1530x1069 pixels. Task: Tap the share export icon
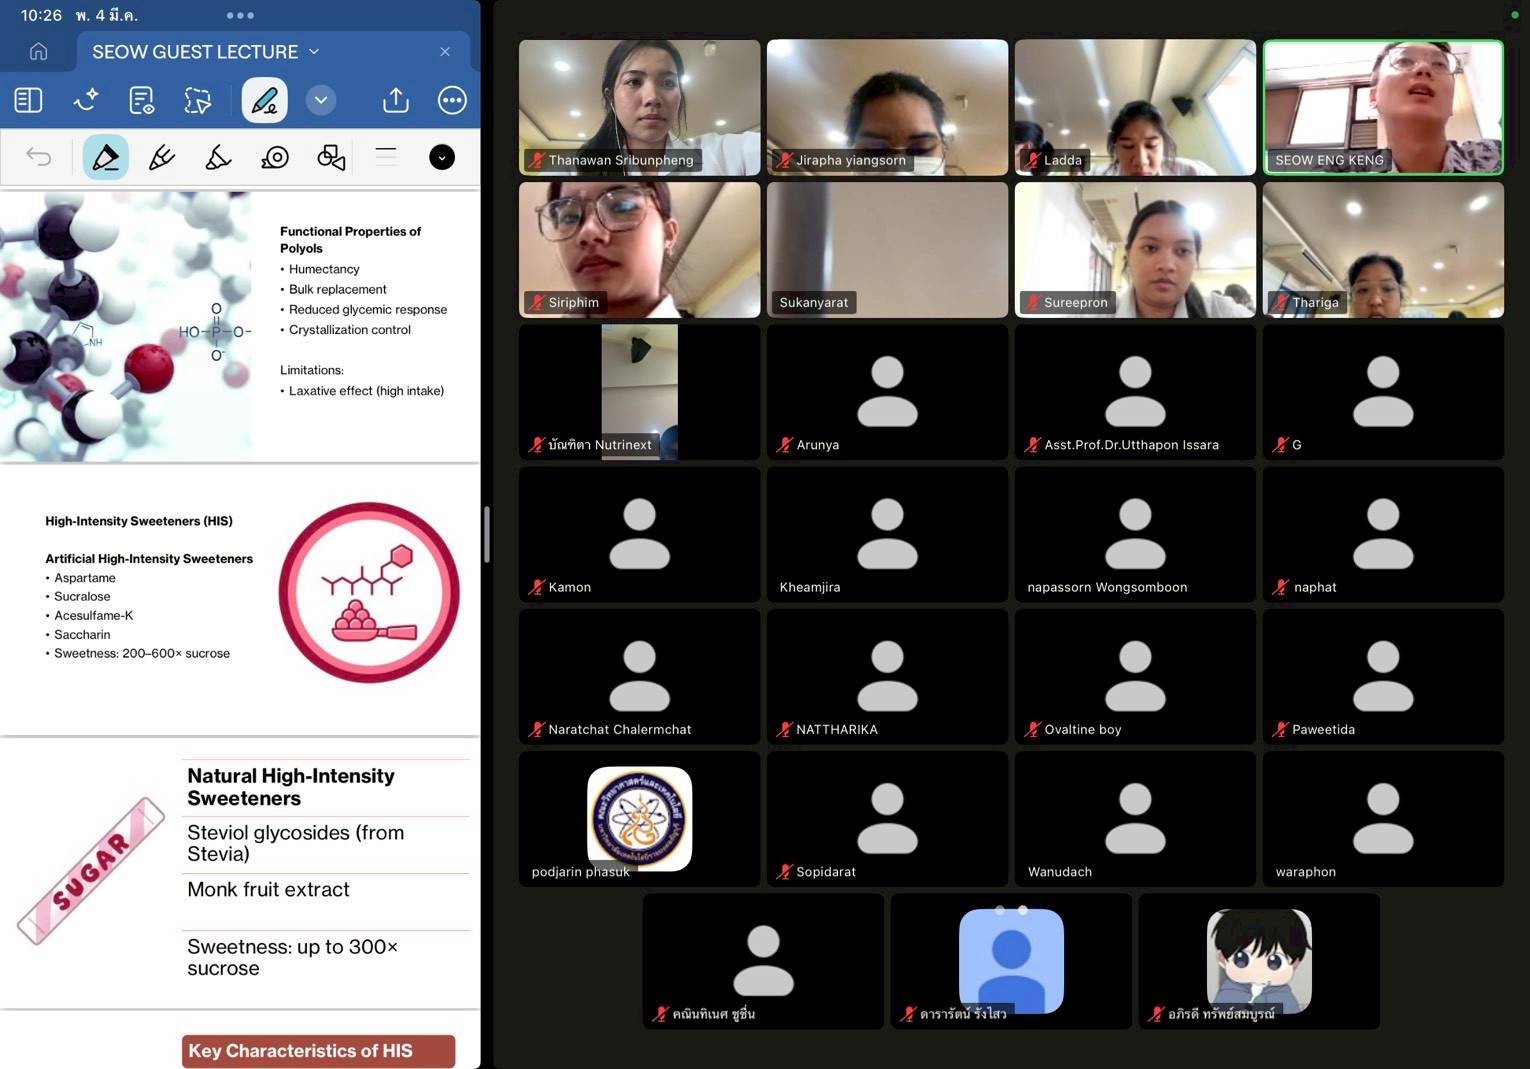point(396,100)
